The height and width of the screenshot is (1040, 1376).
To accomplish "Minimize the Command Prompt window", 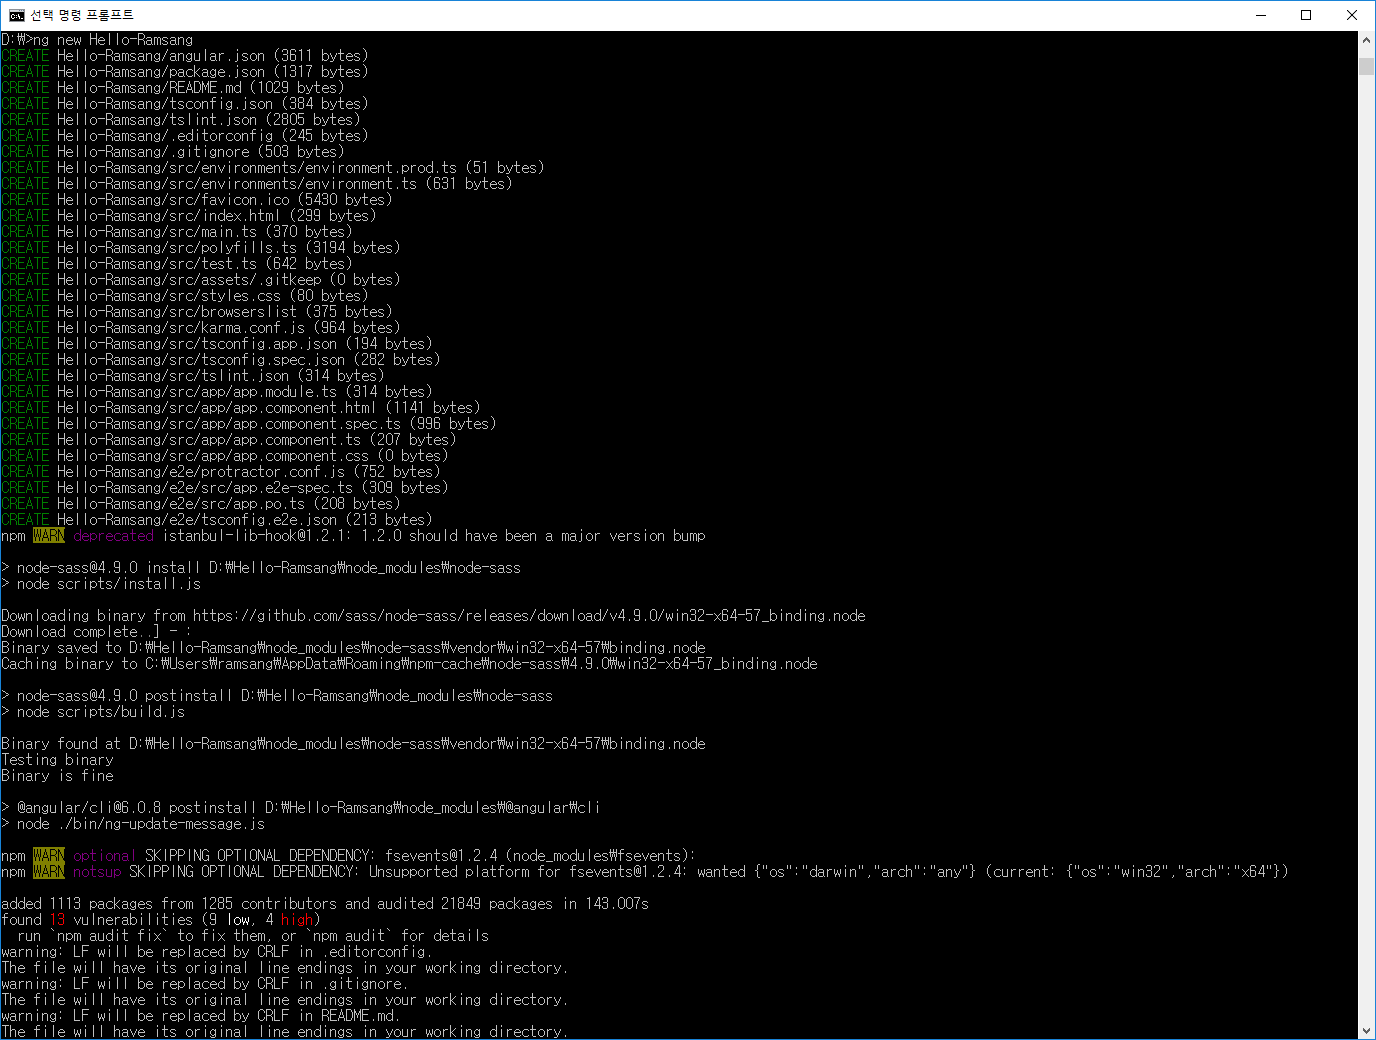I will click(1260, 15).
